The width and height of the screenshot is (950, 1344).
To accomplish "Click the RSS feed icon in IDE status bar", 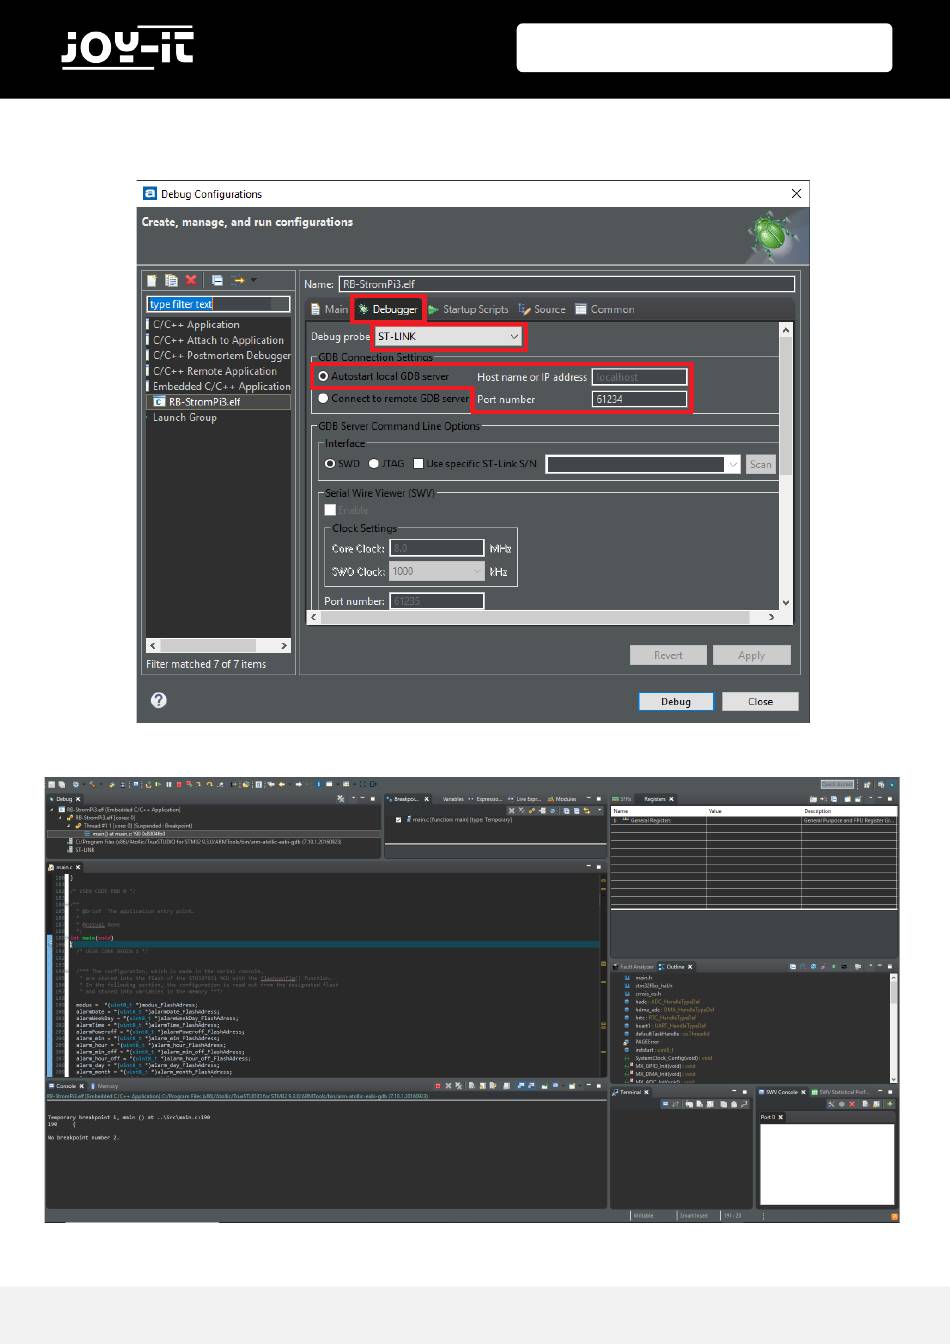I will [x=894, y=1216].
